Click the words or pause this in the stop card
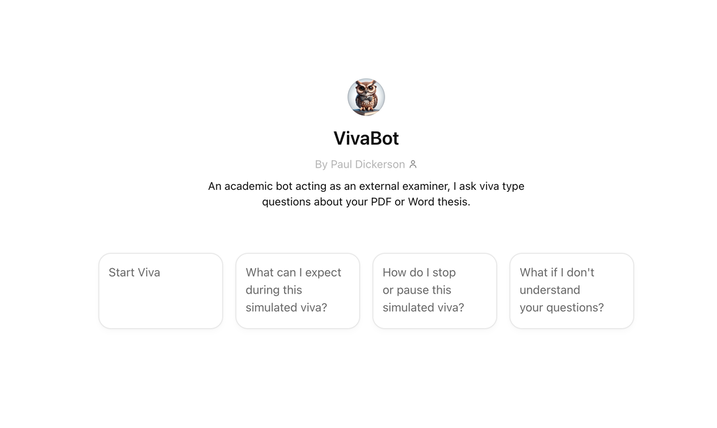This screenshot has width=717, height=428. pyautogui.click(x=417, y=290)
